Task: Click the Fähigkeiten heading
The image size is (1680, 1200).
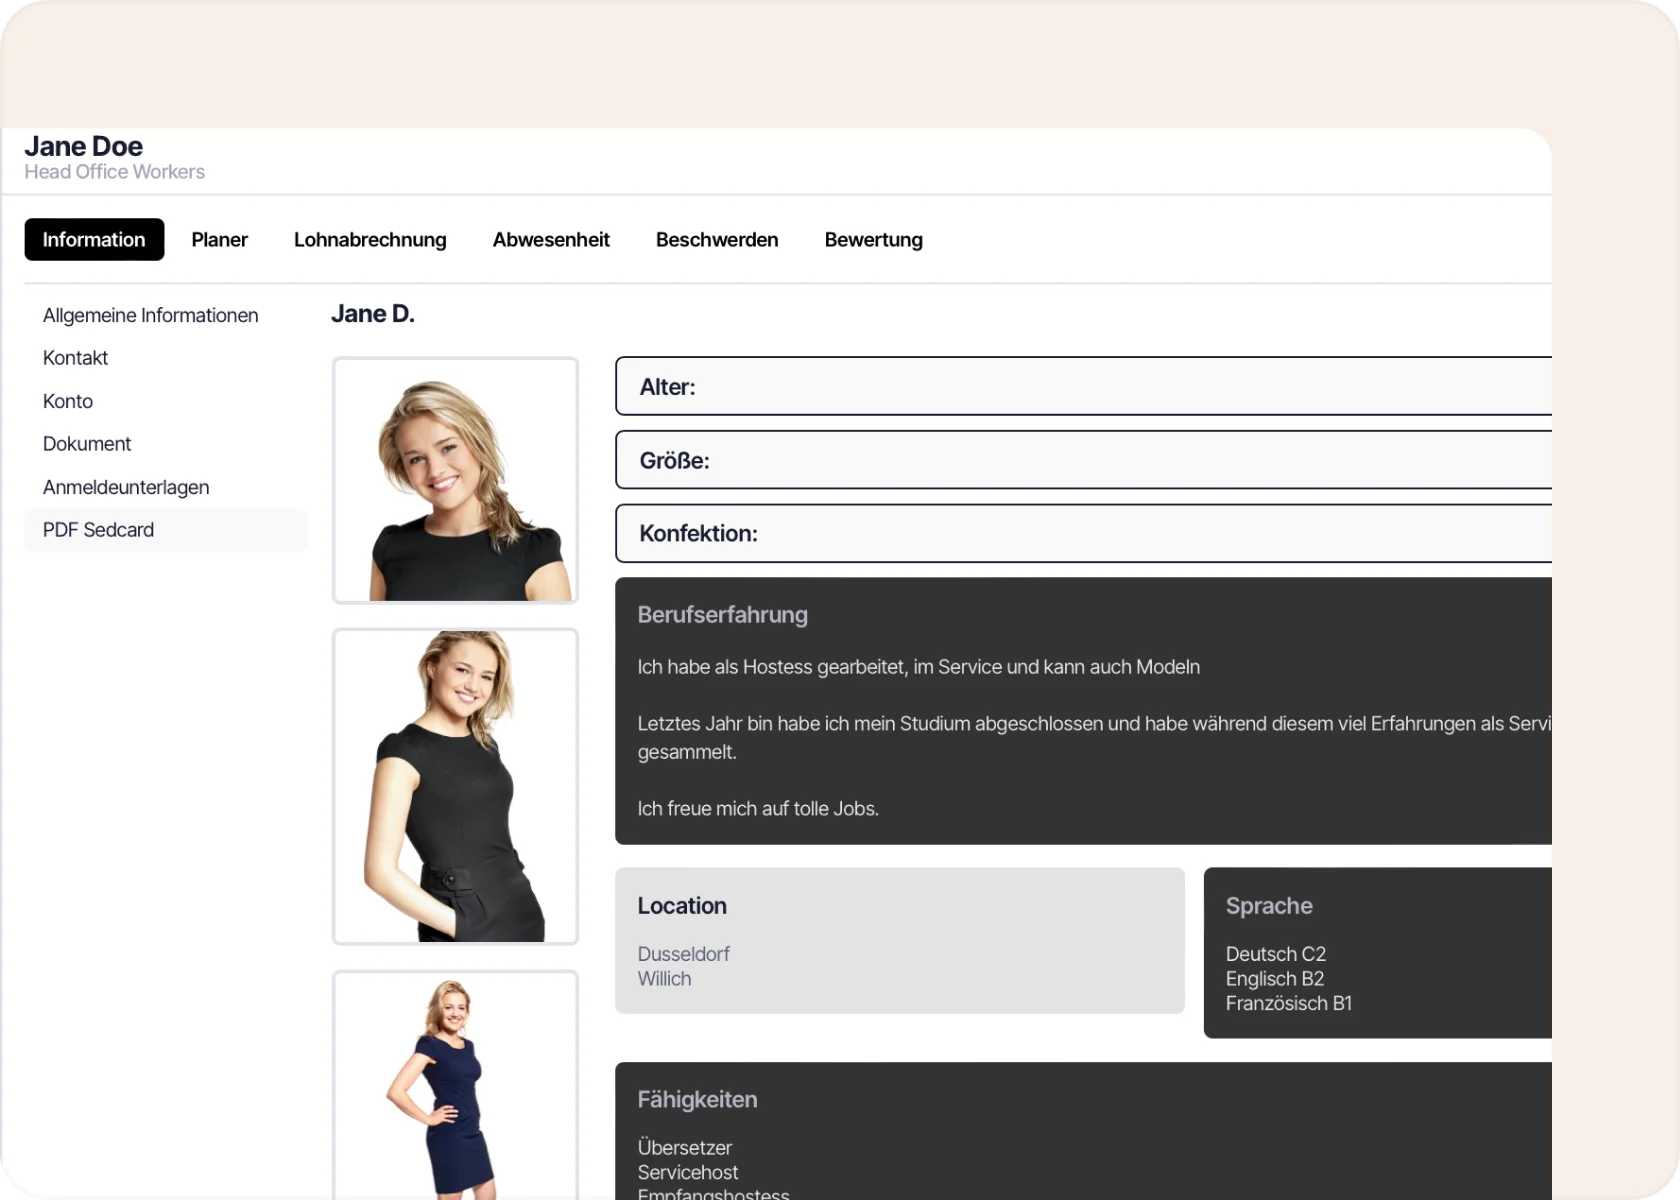Action: tap(697, 1100)
